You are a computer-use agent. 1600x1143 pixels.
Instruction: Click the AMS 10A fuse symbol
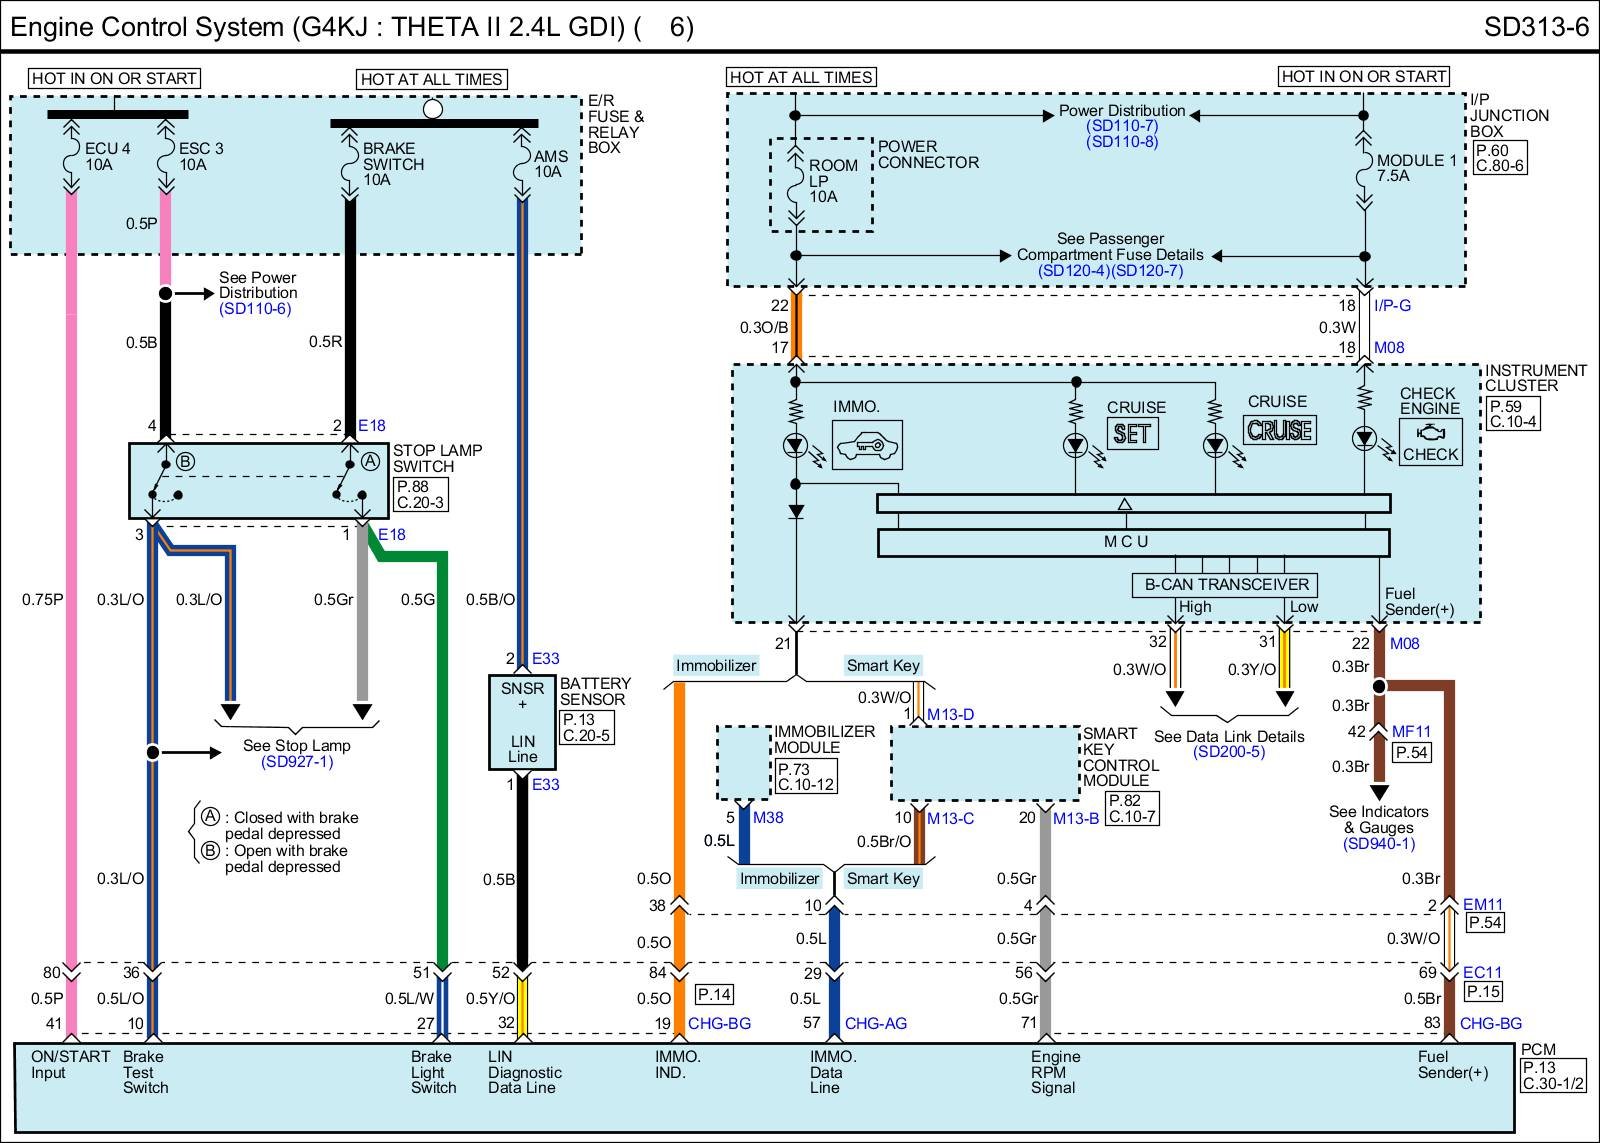pos(521,164)
